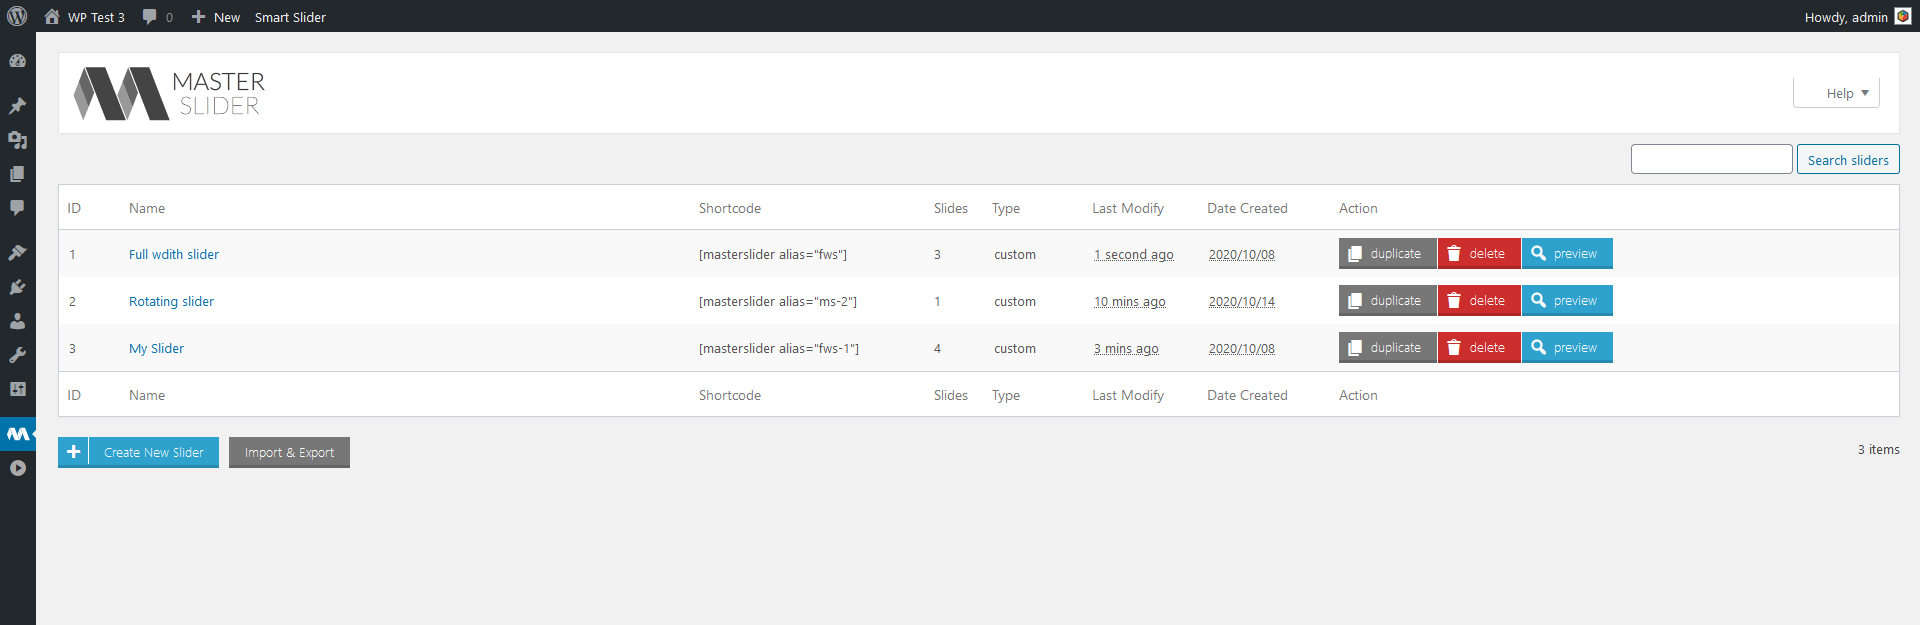The image size is (1920, 625).
Task: Open the Rotating slider link
Action: [171, 301]
